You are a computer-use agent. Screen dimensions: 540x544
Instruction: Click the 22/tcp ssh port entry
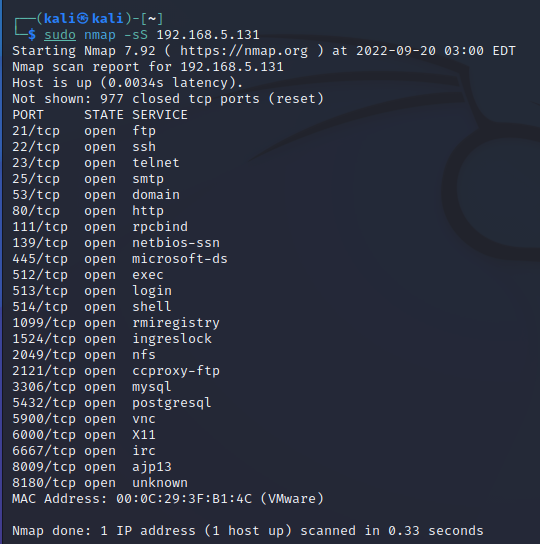pyautogui.click(x=84, y=147)
